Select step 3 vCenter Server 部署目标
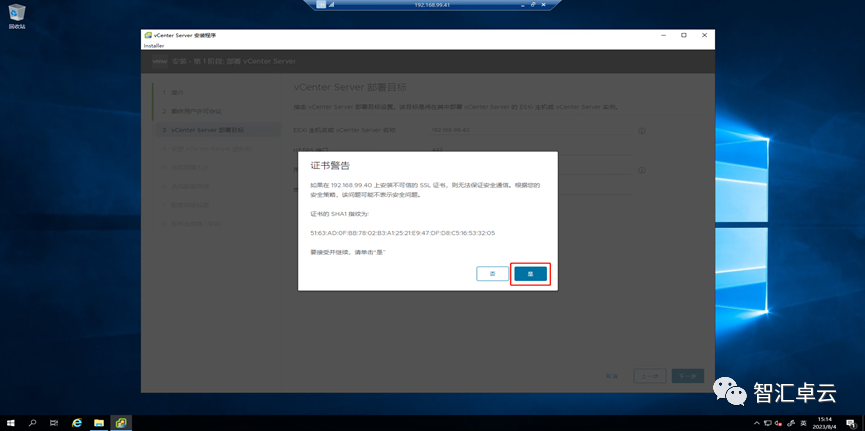Image resolution: width=865 pixels, height=431 pixels. click(218, 130)
